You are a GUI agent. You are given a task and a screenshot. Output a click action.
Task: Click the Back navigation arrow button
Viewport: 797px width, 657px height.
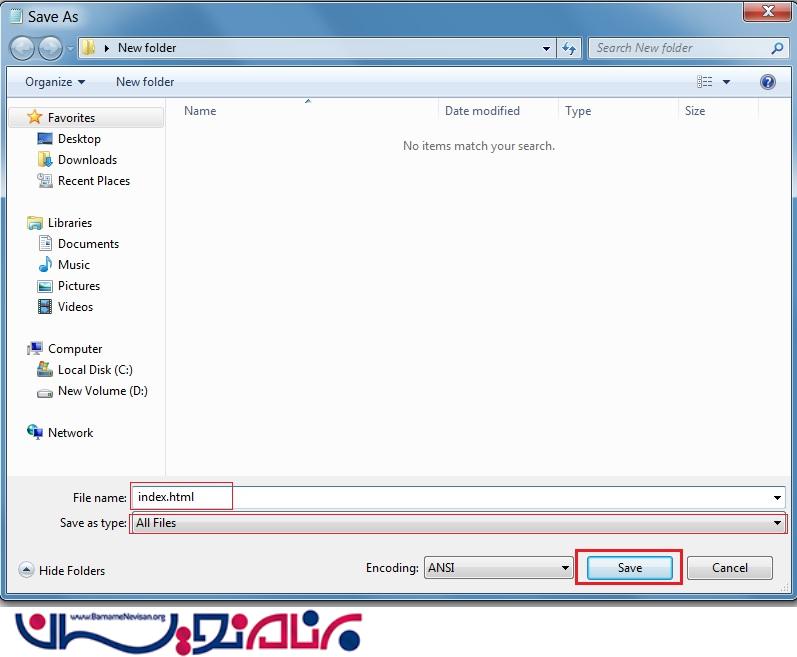pyautogui.click(x=22, y=48)
